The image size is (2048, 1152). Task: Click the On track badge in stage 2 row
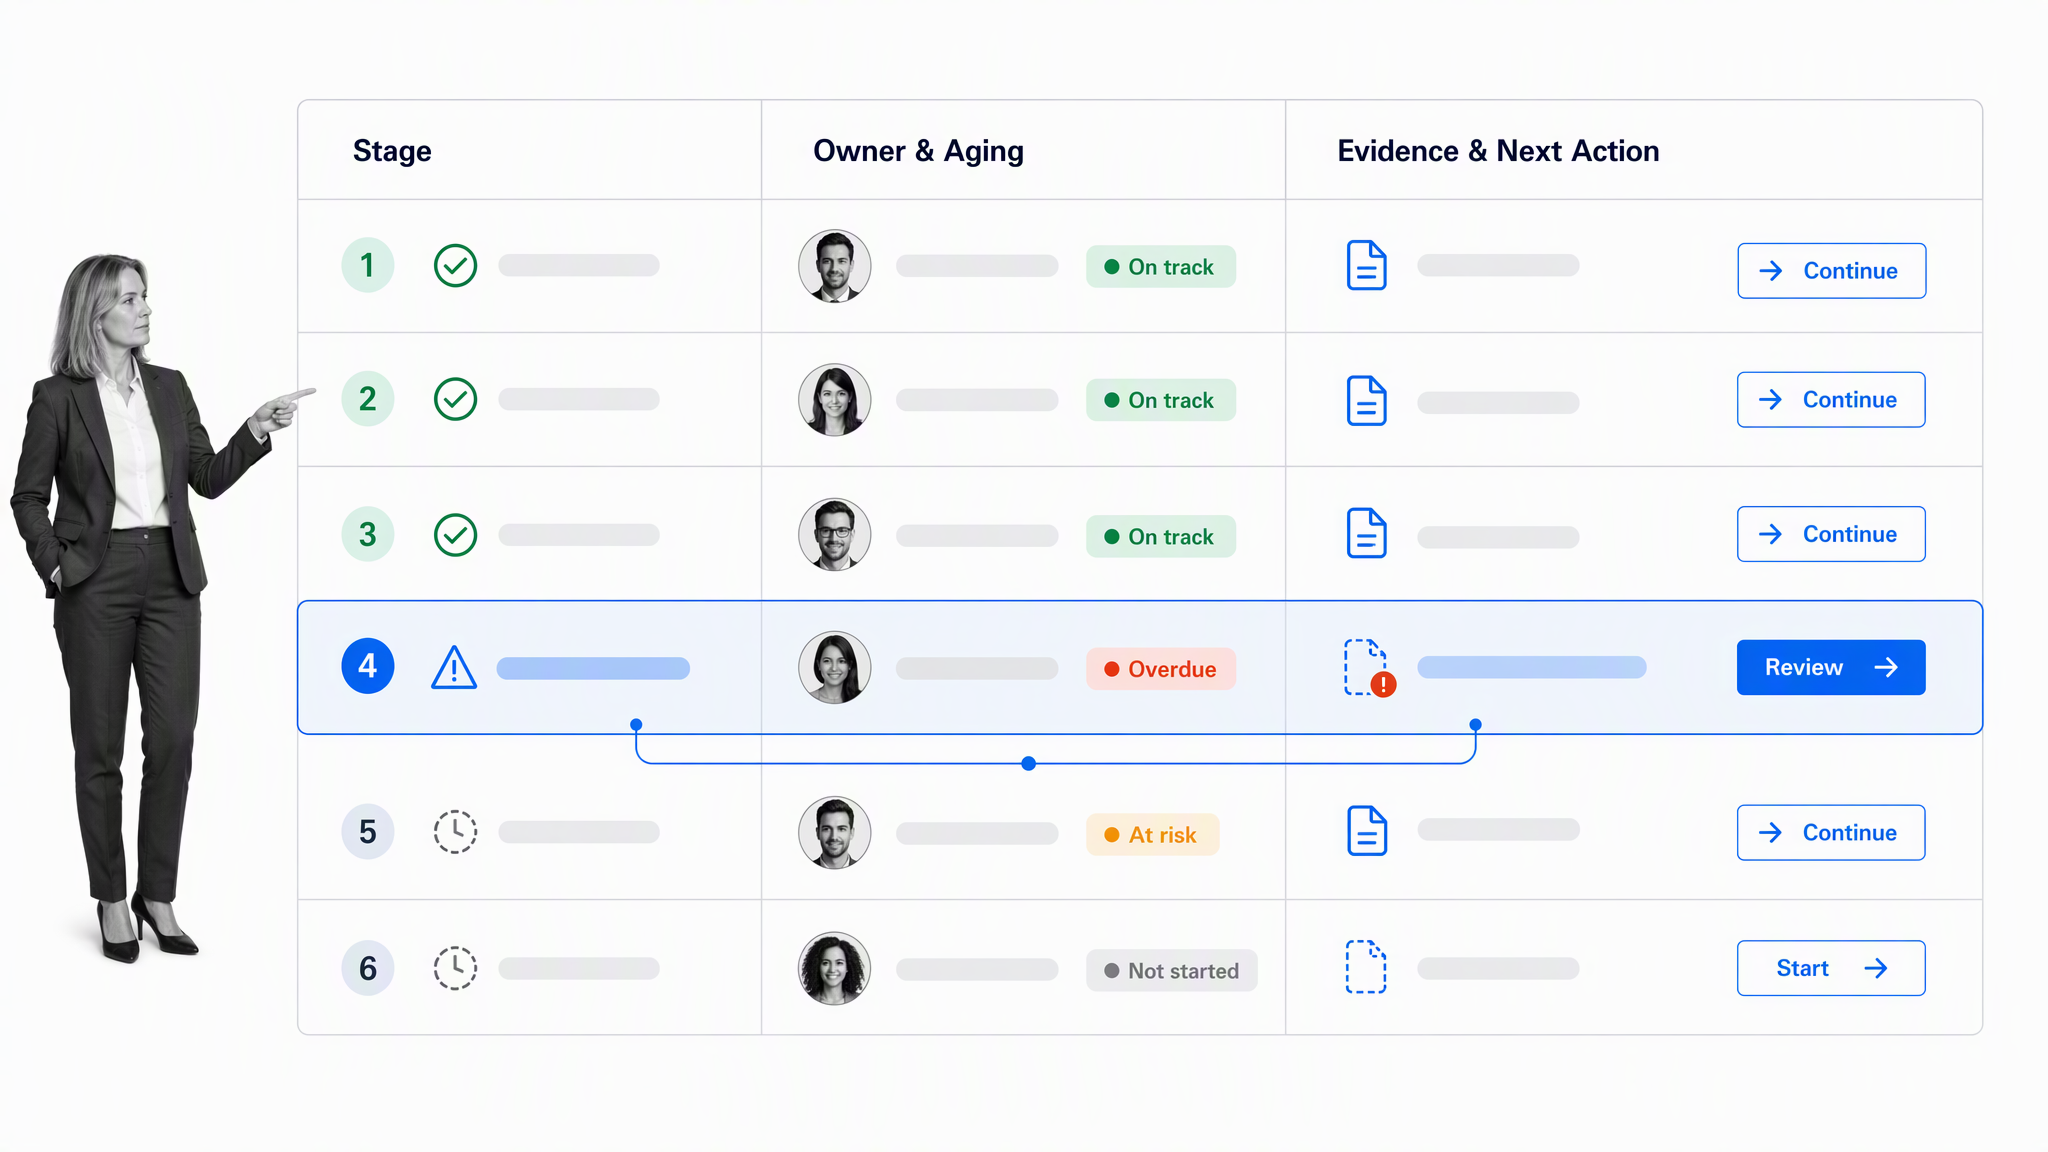(x=1161, y=400)
